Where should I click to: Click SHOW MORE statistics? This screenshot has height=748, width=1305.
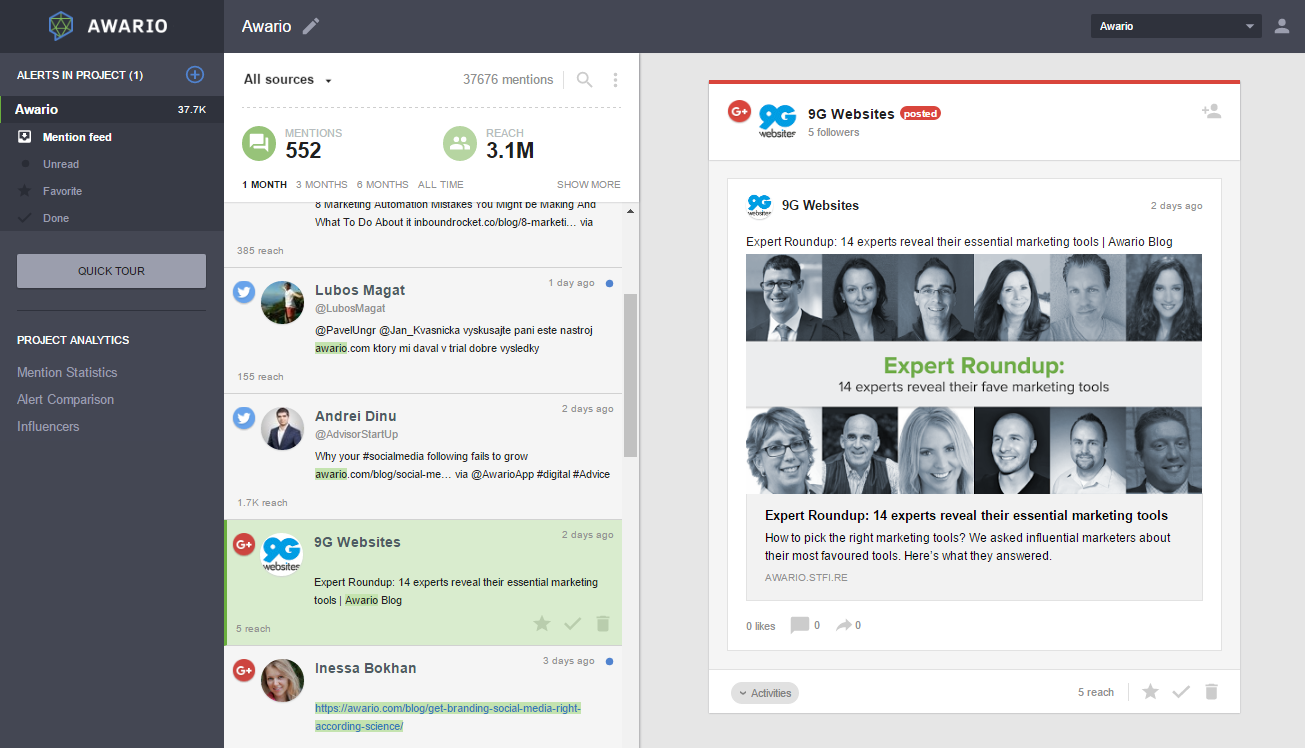589,184
